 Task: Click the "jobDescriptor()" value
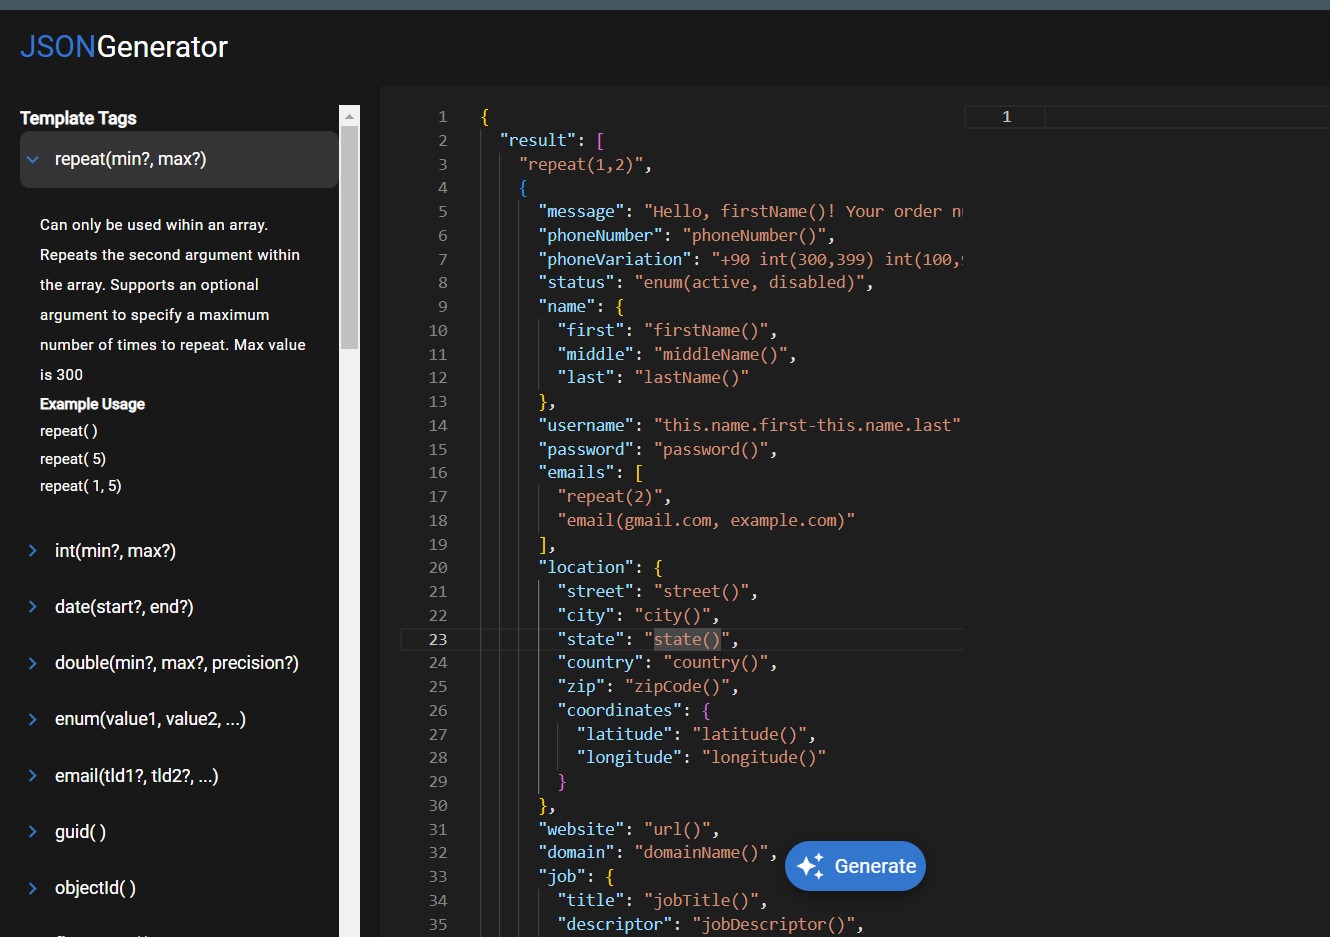pyautogui.click(x=774, y=925)
